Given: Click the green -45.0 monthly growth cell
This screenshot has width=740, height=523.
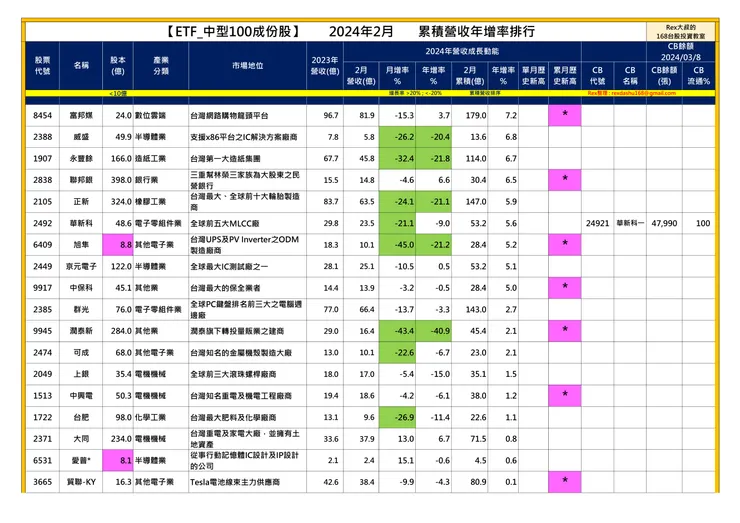Looking at the screenshot, I should point(397,245).
